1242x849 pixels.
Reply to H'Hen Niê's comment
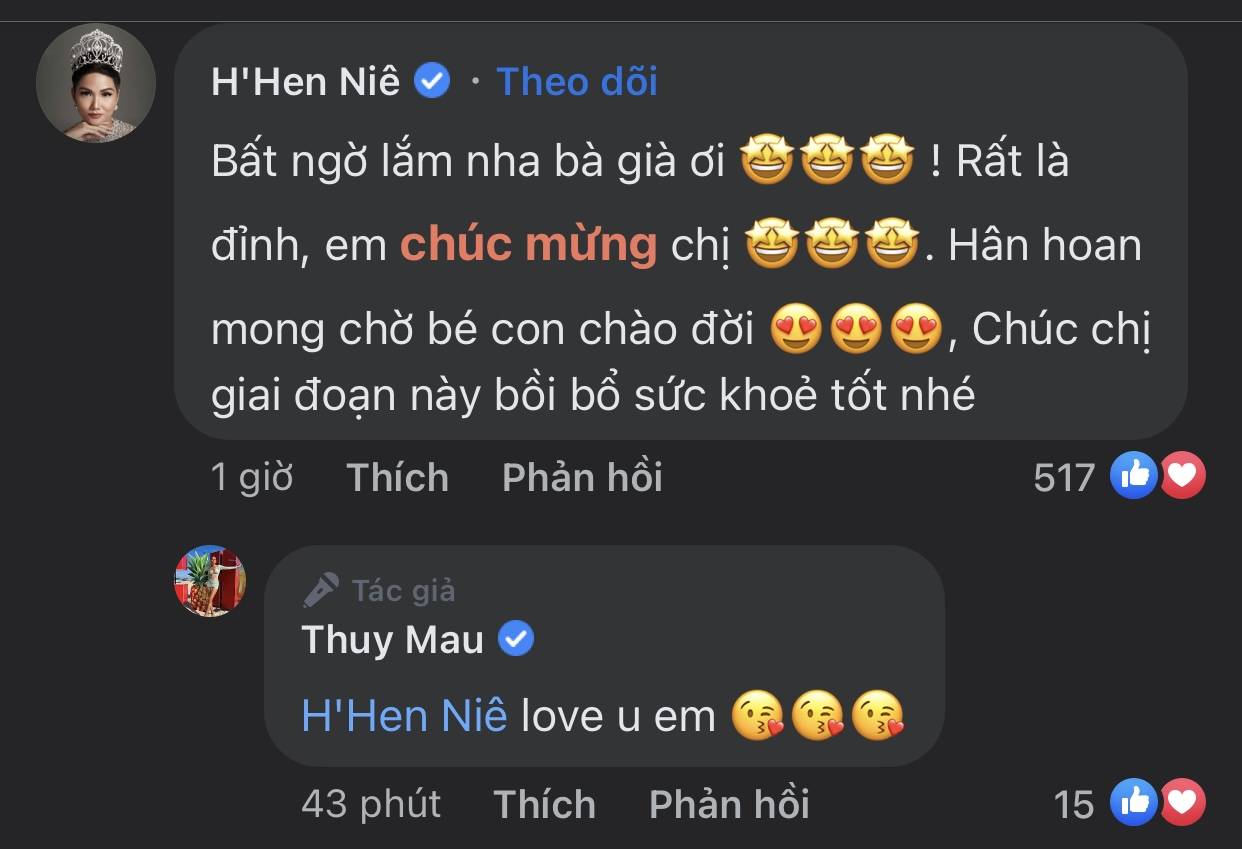582,478
